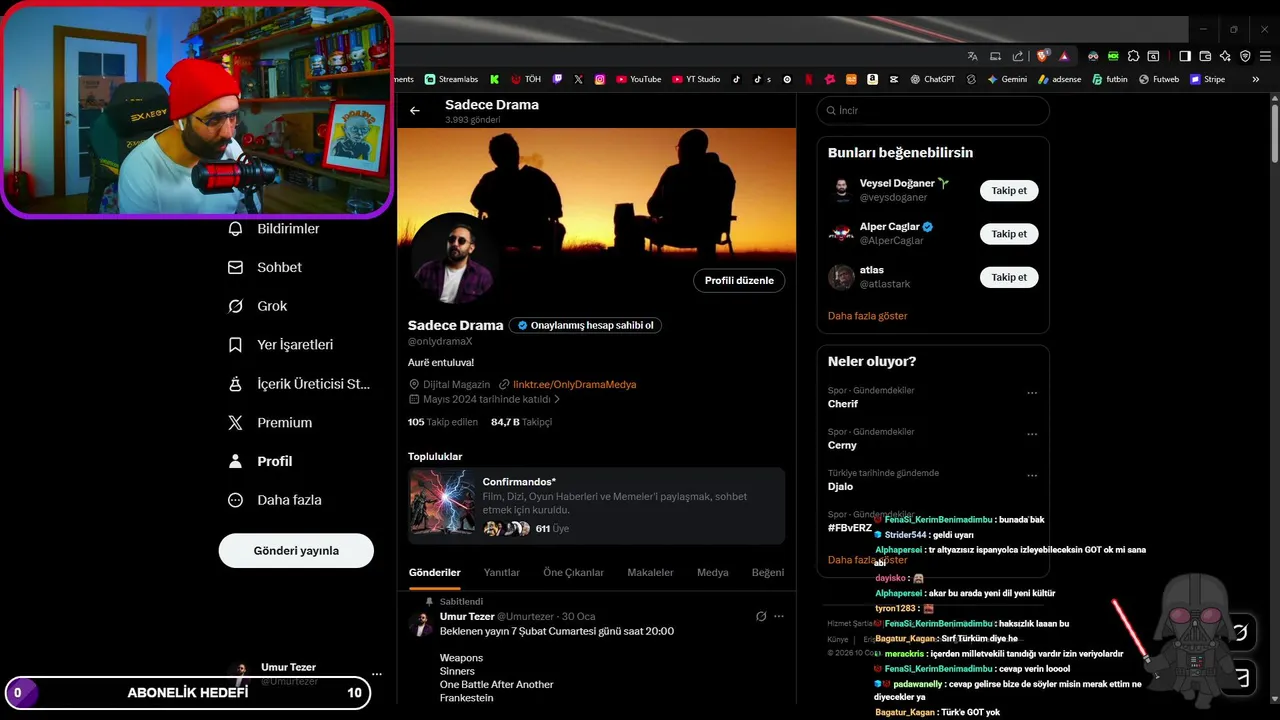Screen dimensions: 1280x720
Task: Open Premium from the sidebar
Action: (x=270, y=423)
